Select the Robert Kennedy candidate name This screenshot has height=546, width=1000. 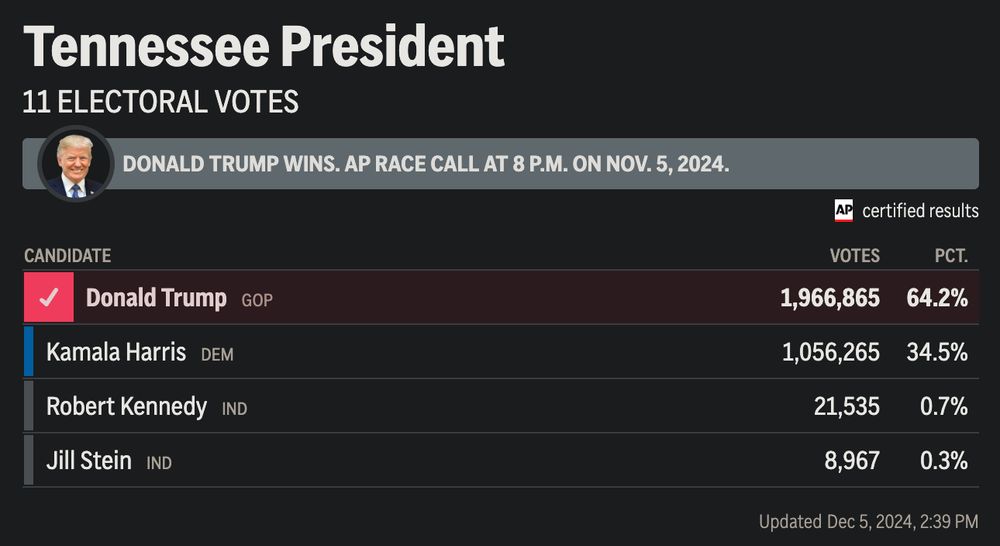(x=126, y=407)
